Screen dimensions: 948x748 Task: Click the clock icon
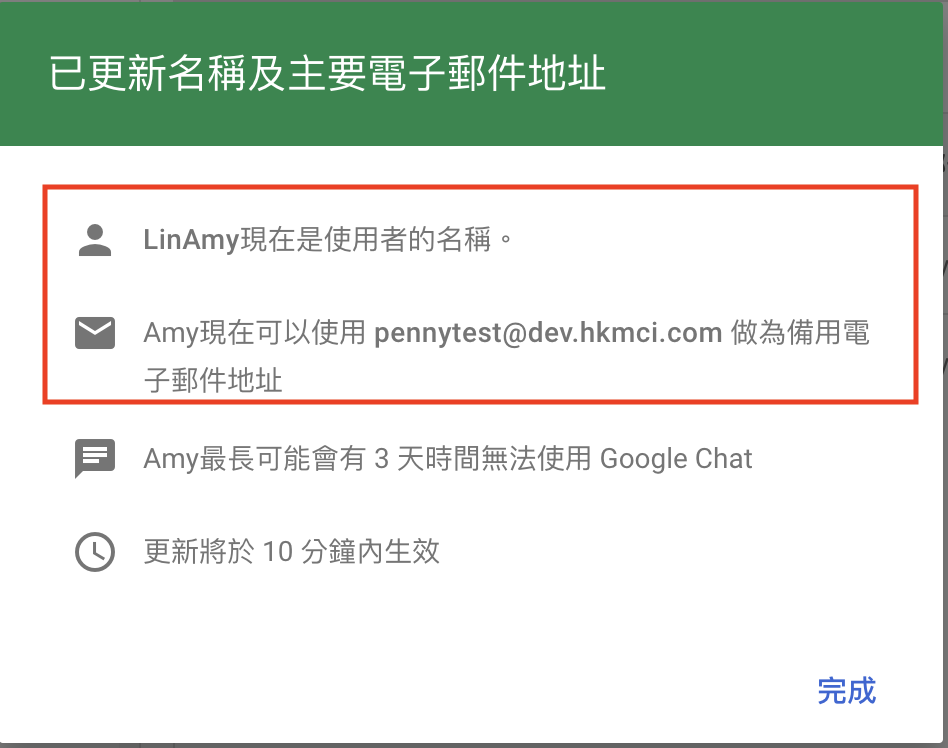(x=95, y=551)
